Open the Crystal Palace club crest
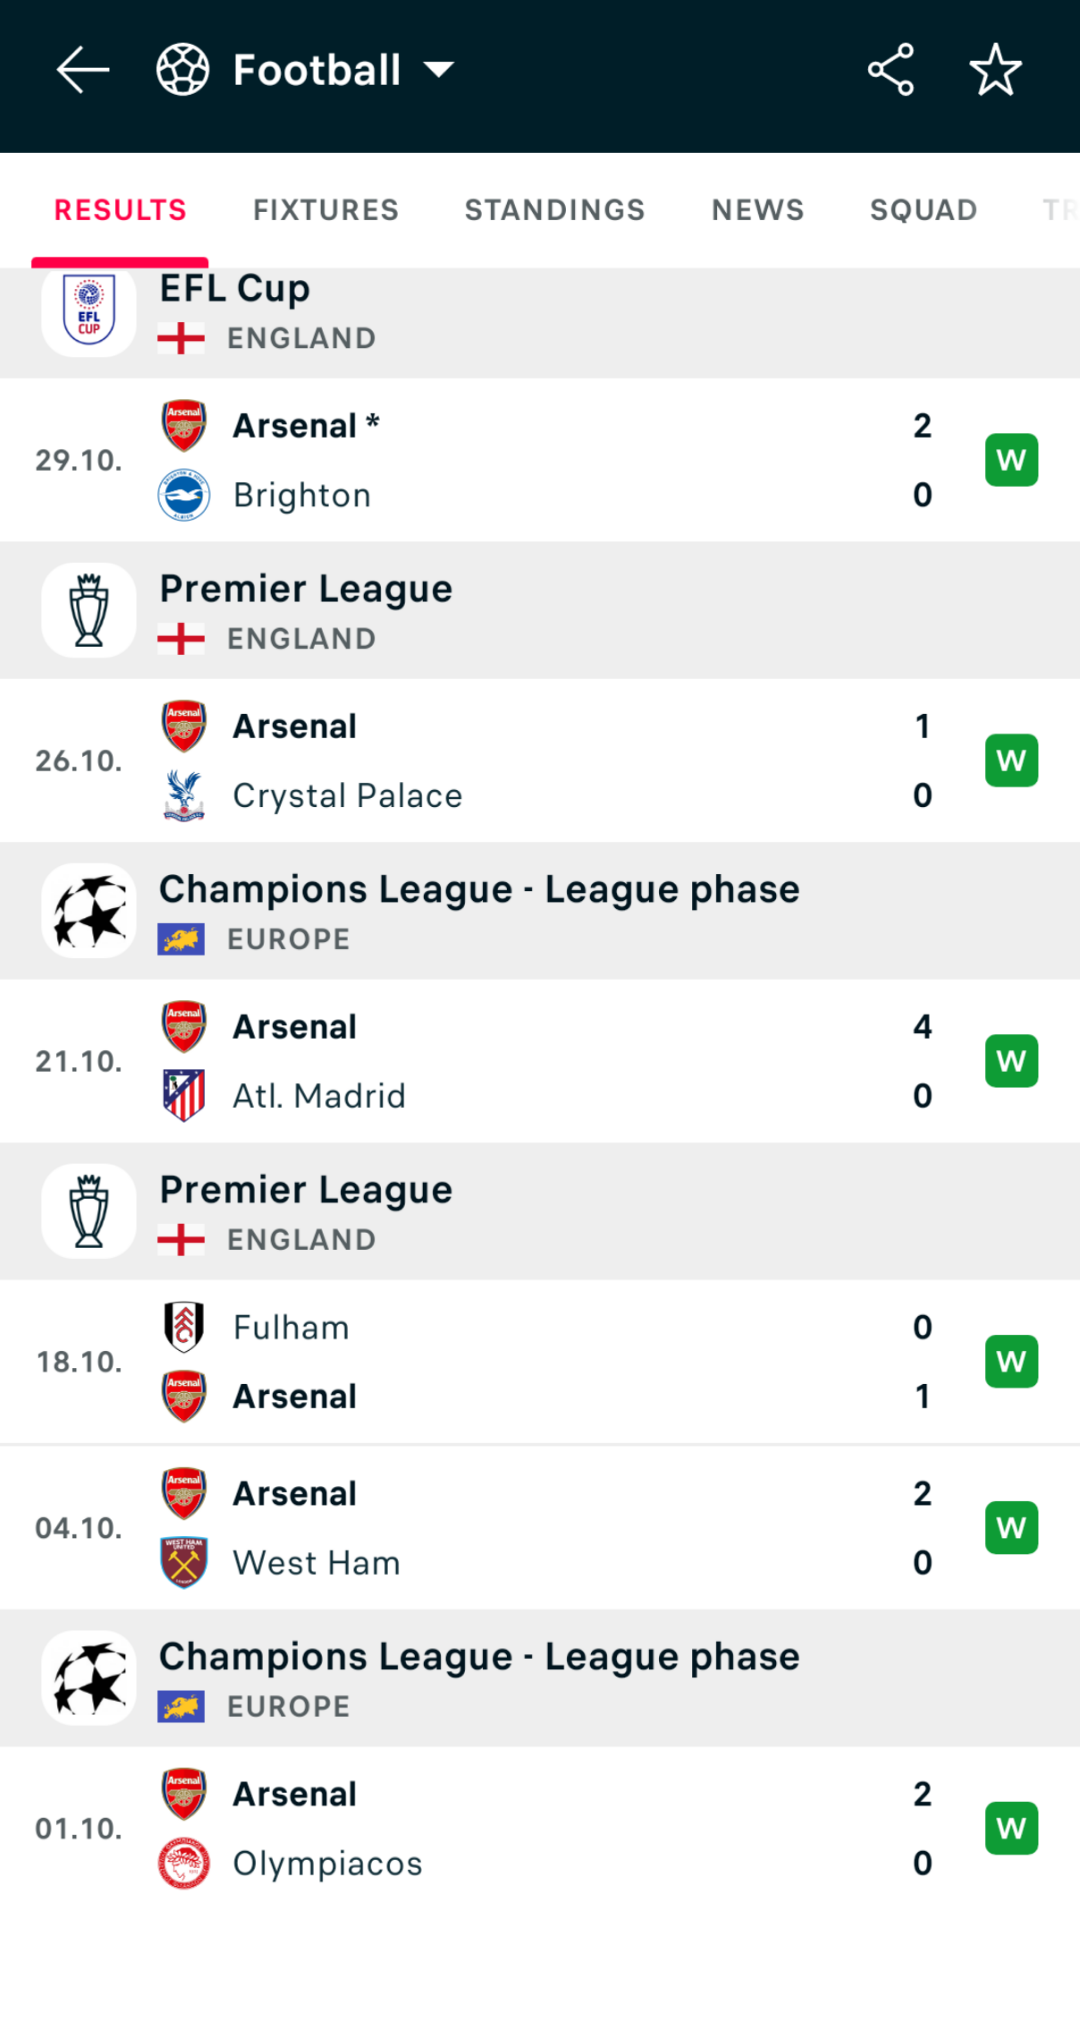The image size is (1080, 2038). pos(183,795)
